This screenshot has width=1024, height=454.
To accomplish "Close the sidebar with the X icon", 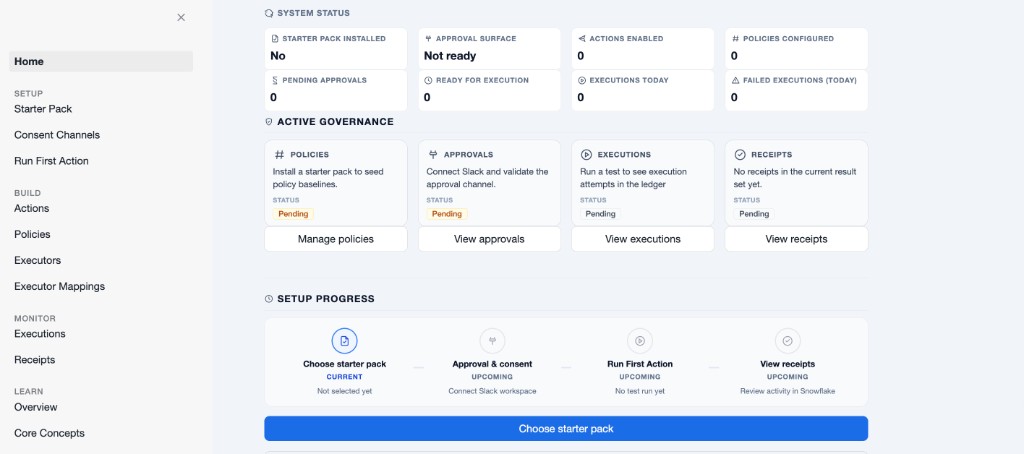I will click(x=181, y=18).
